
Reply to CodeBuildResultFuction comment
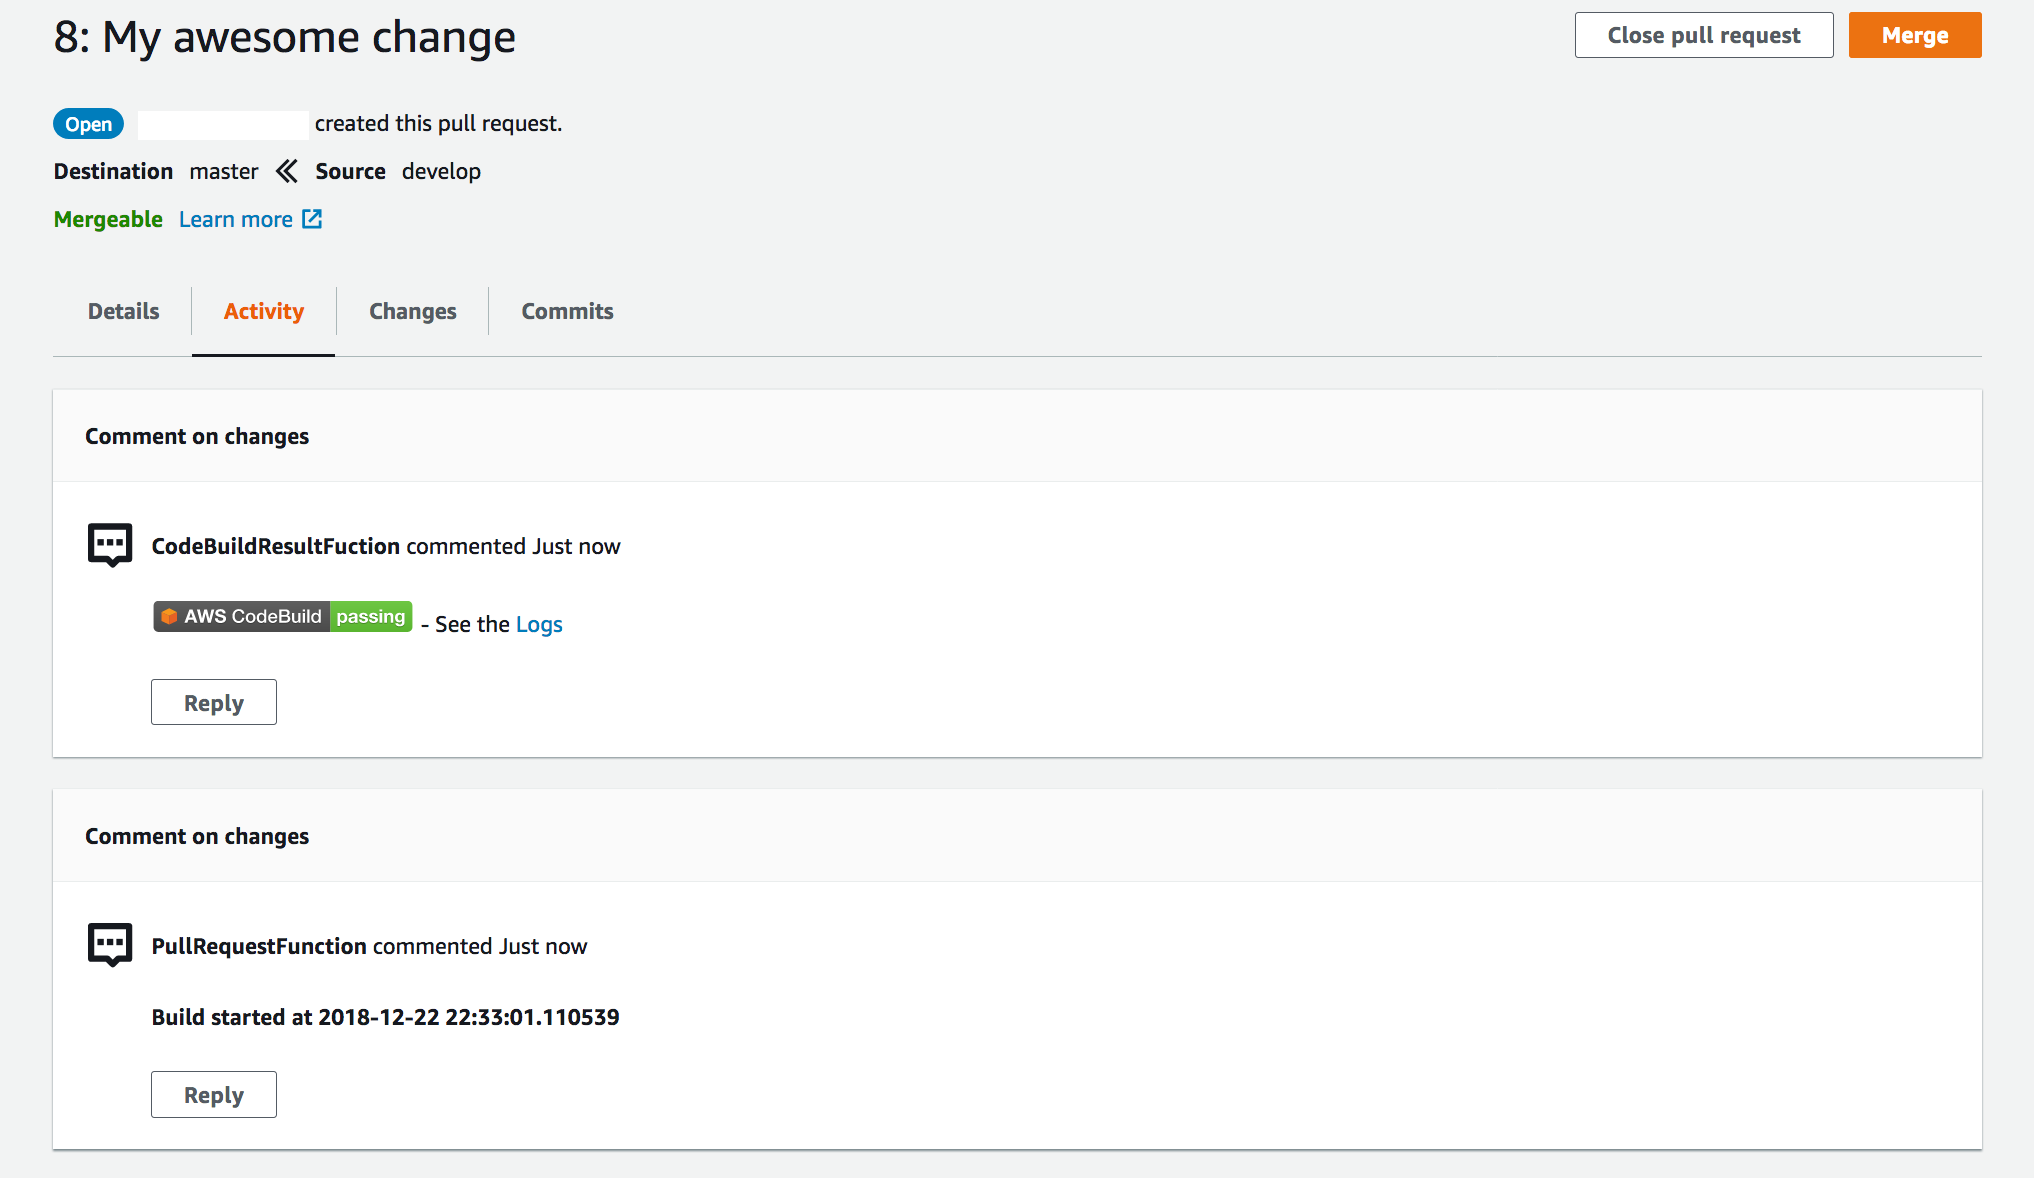pyautogui.click(x=213, y=702)
